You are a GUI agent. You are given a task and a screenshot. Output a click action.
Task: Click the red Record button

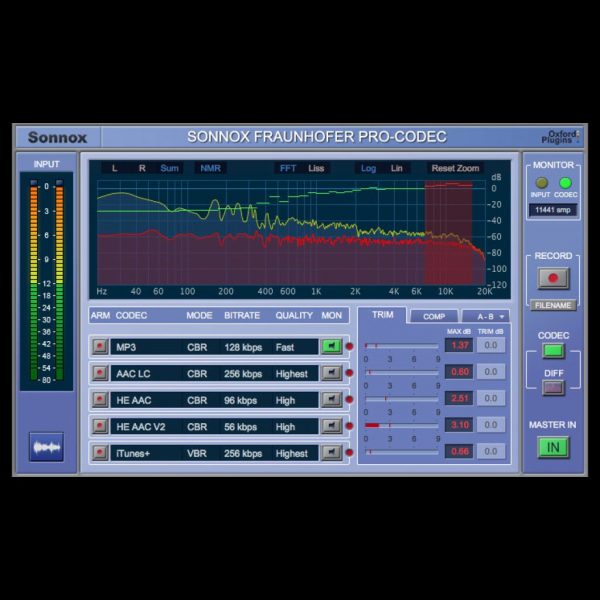(x=553, y=278)
